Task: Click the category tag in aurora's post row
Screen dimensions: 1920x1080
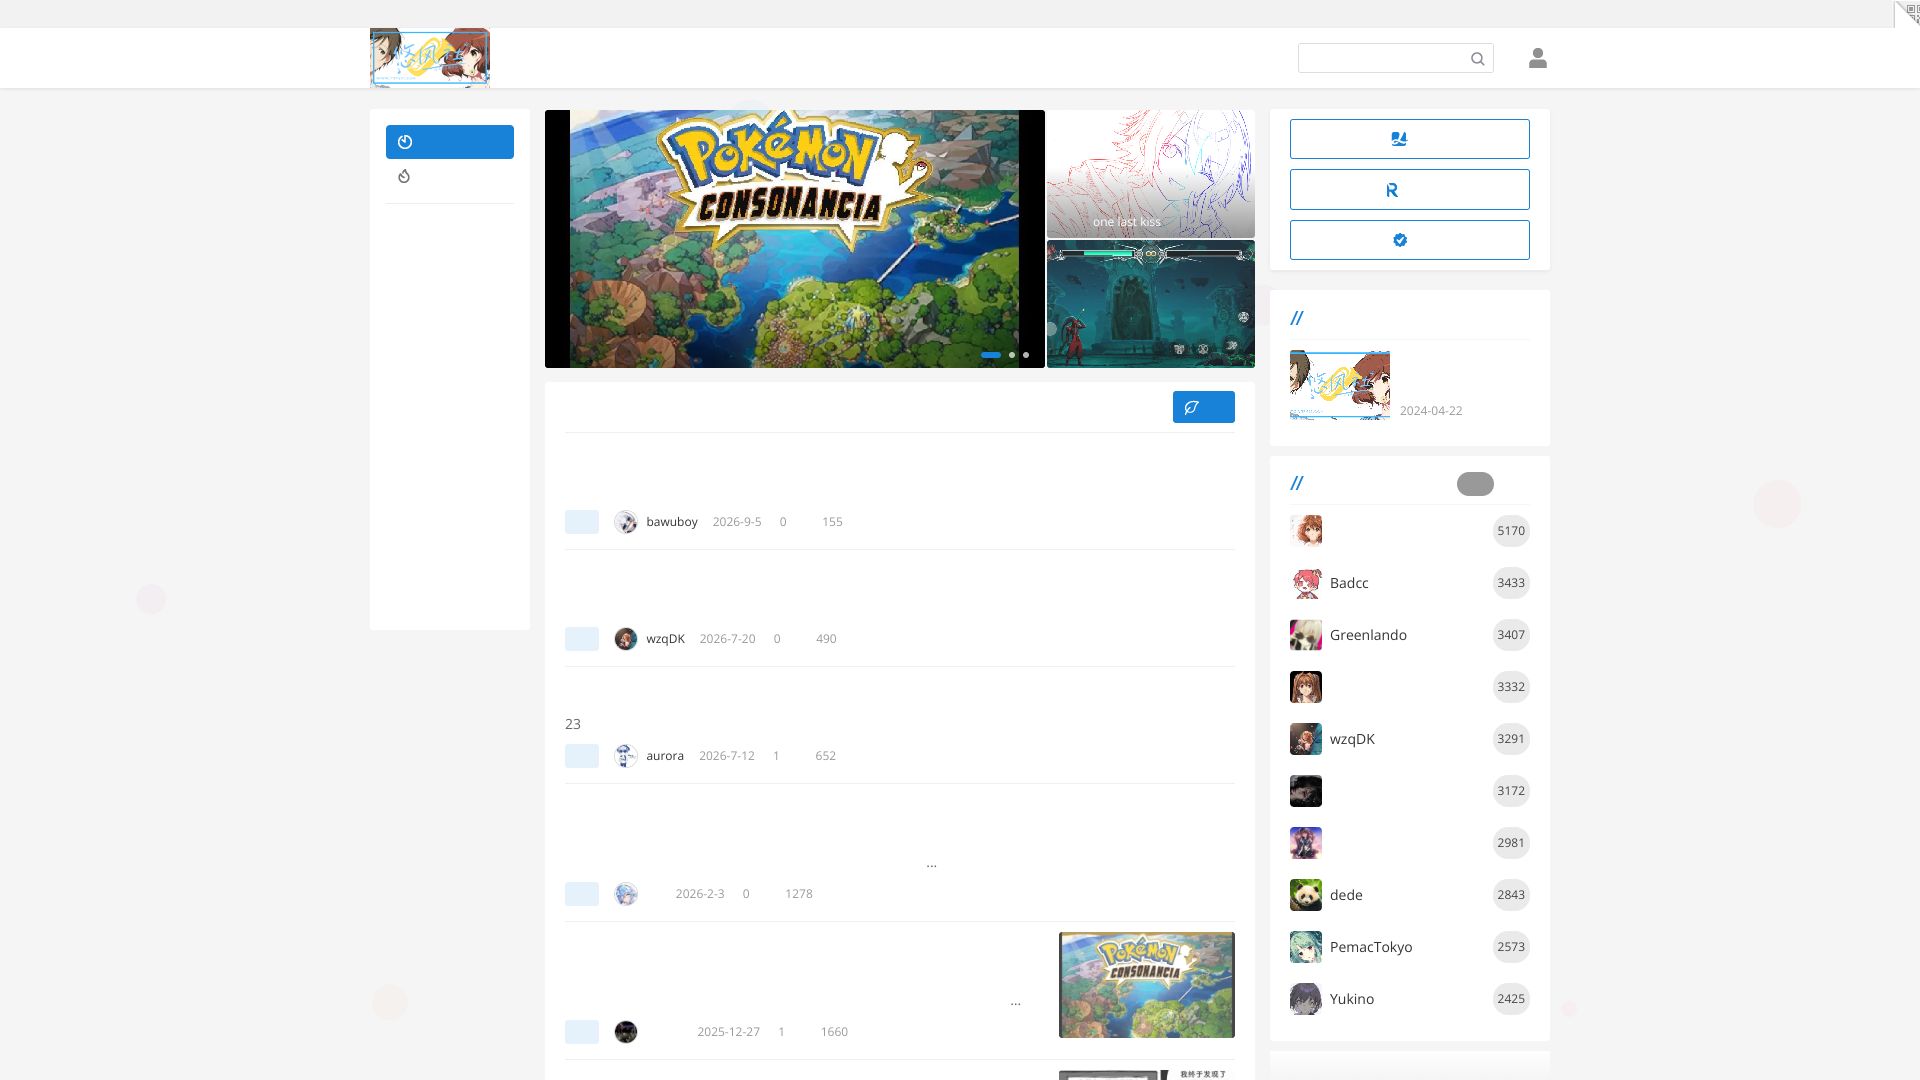Action: [x=582, y=756]
